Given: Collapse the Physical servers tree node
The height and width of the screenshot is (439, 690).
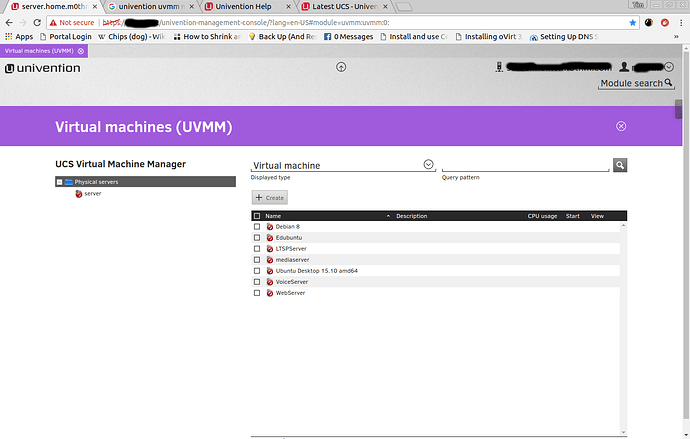Looking at the screenshot, I should point(59,182).
